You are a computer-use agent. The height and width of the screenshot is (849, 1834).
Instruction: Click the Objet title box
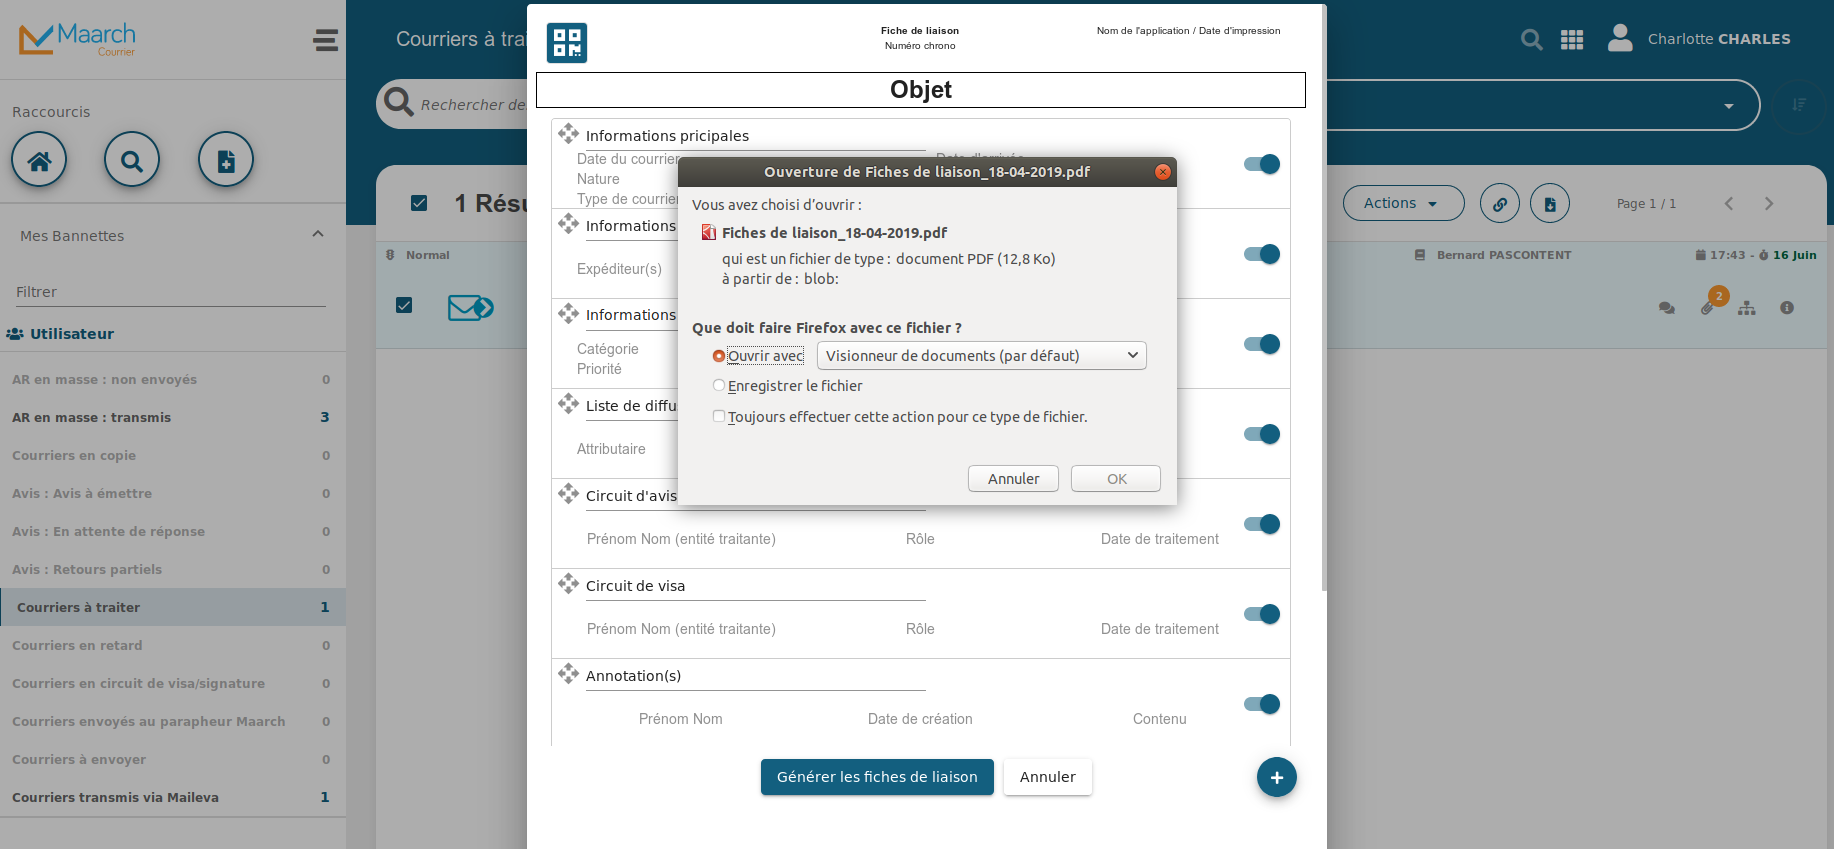coord(921,90)
